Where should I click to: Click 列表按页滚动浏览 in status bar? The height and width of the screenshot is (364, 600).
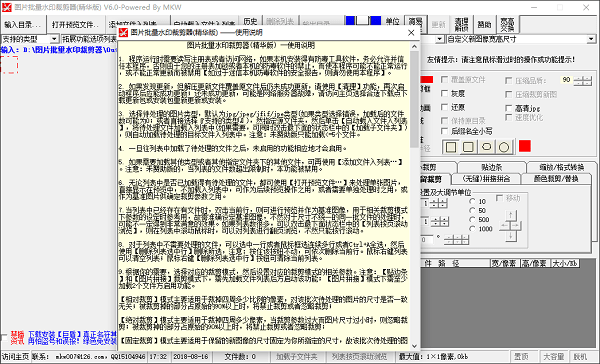coord(359,357)
